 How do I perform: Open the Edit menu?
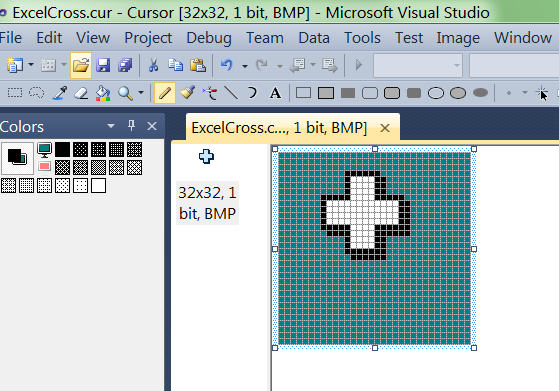[49, 38]
